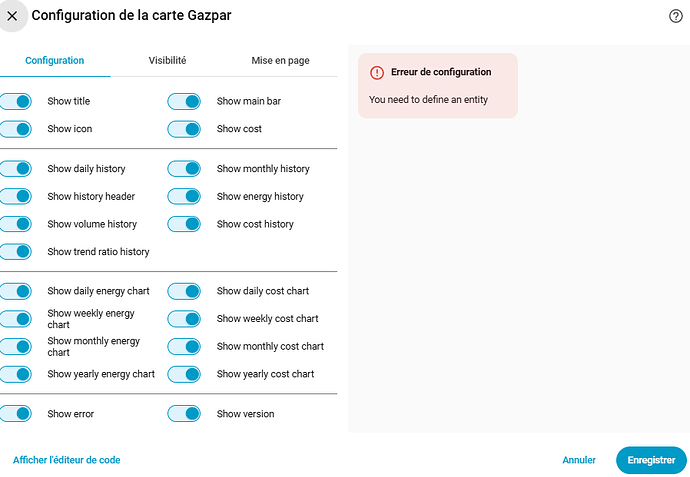Click the Annuler button

(579, 460)
